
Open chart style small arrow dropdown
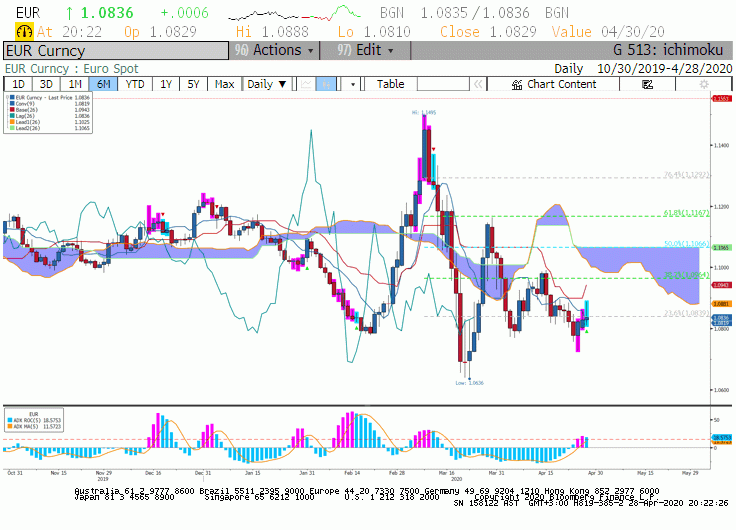pos(353,84)
